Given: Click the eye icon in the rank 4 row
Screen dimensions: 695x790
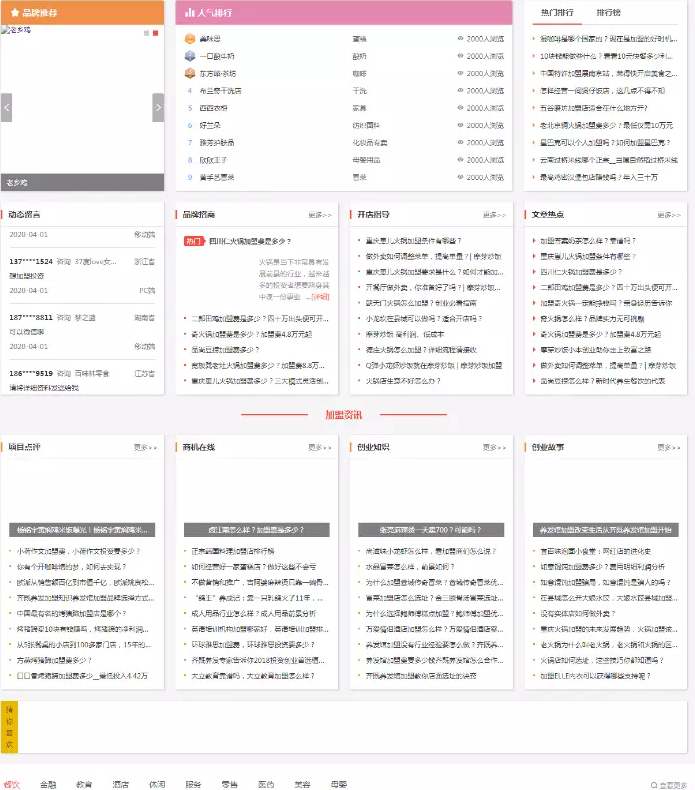Looking at the screenshot, I should coord(460,91).
